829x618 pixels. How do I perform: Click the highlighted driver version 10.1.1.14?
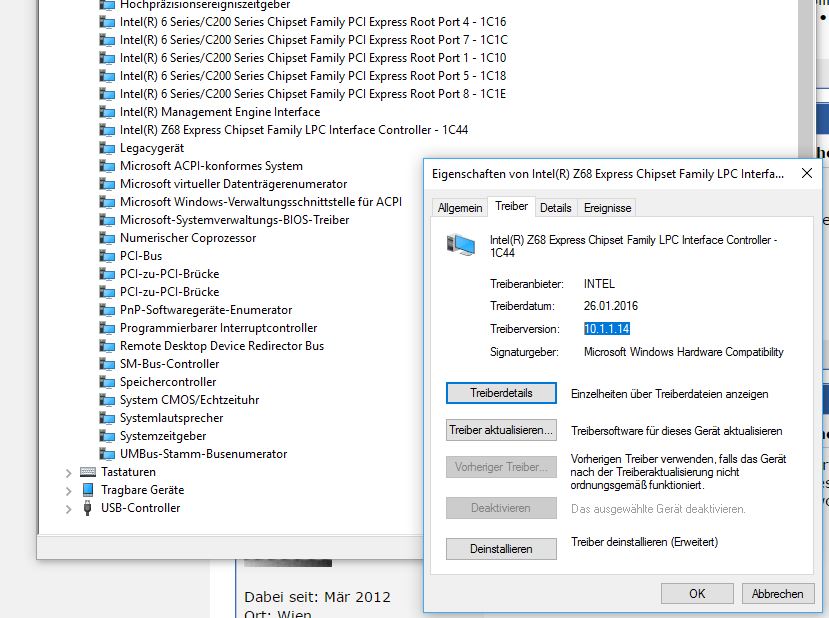pyautogui.click(x=606, y=329)
